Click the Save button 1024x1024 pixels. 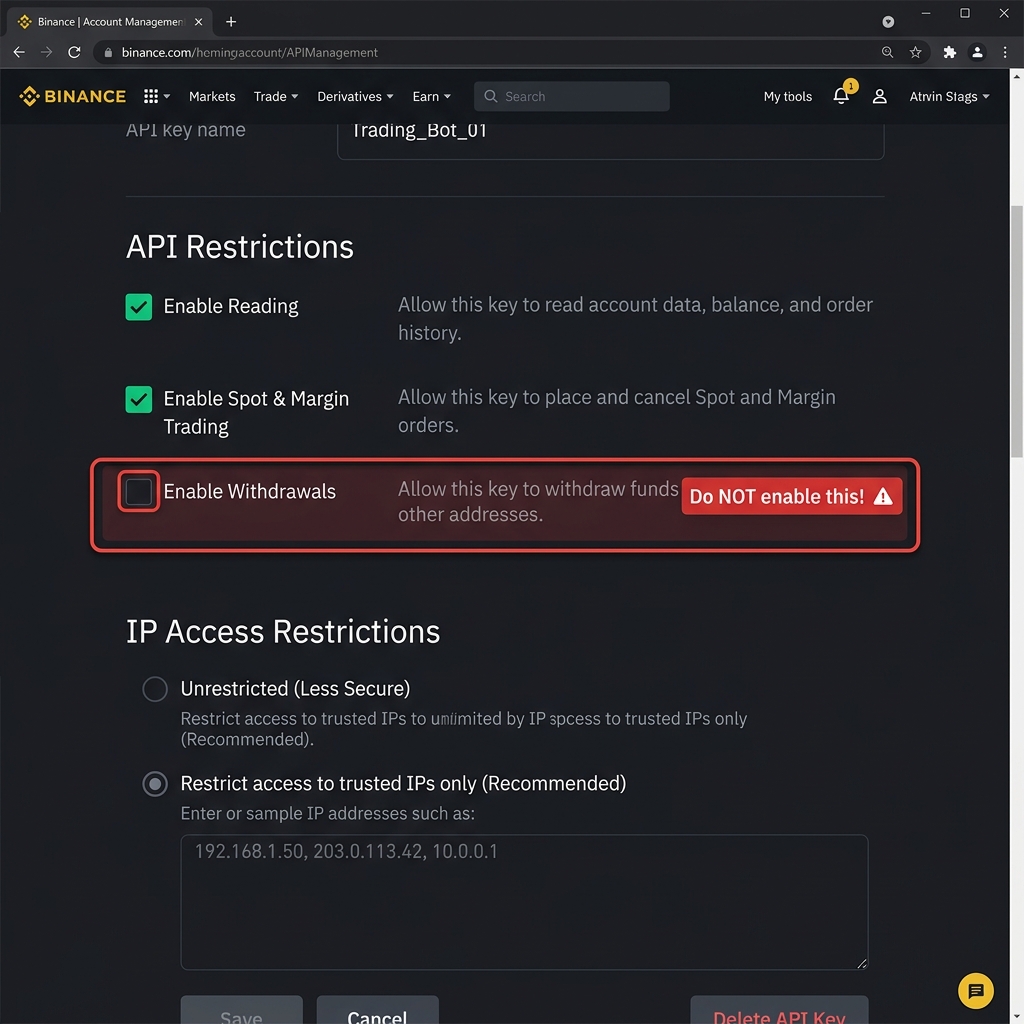242,1010
